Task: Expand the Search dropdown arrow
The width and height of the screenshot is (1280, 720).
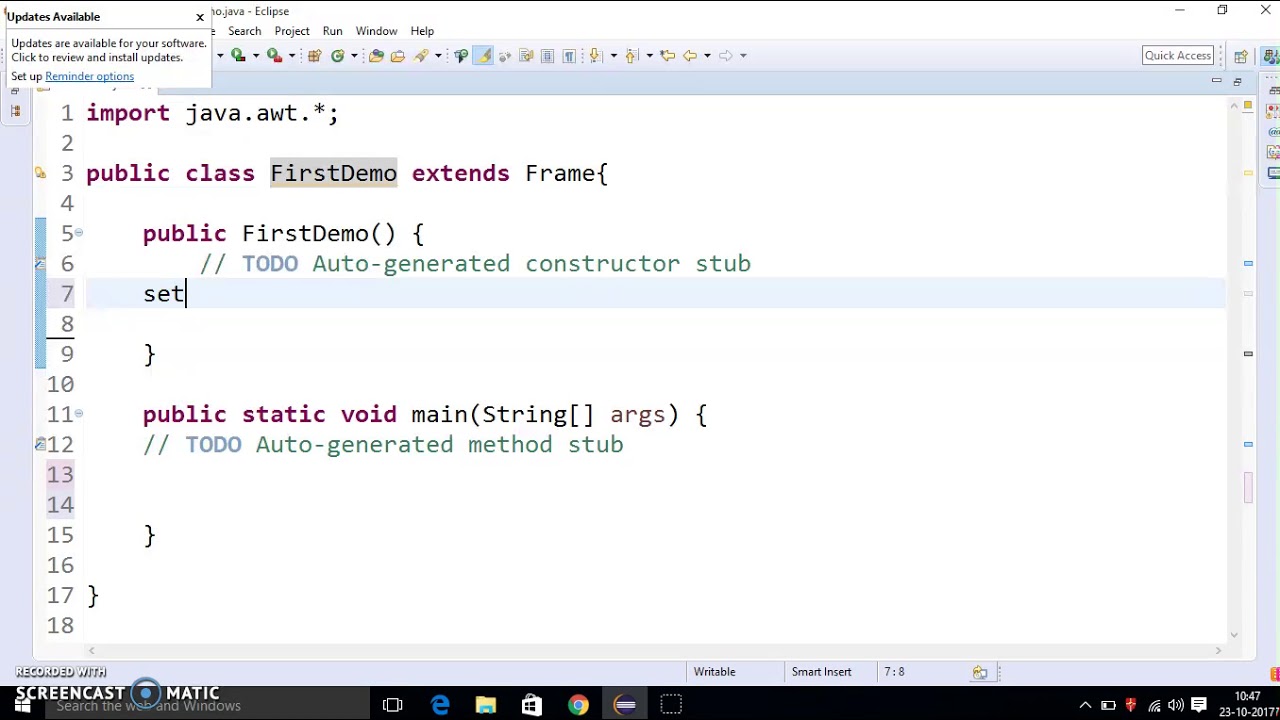Action: (438, 56)
